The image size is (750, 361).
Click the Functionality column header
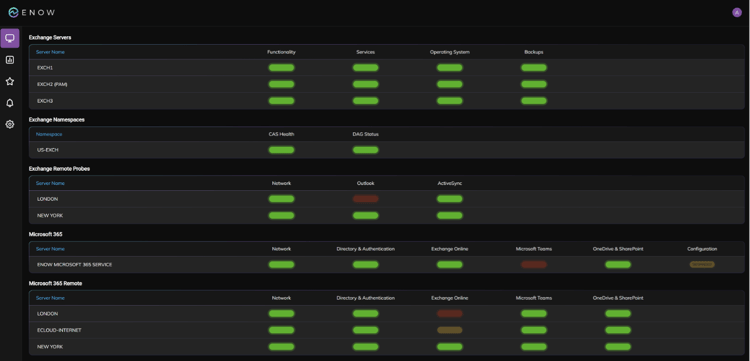(281, 52)
